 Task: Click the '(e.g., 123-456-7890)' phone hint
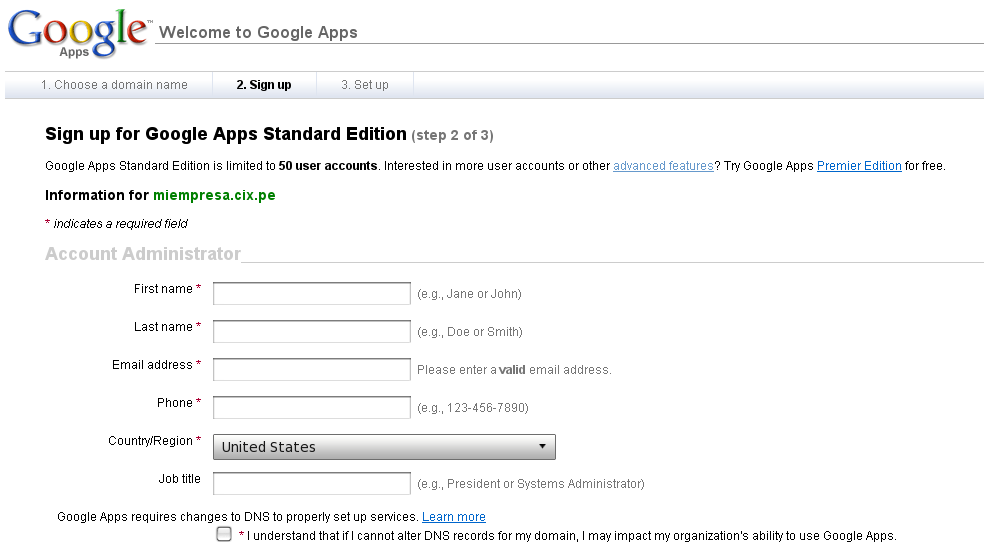(x=473, y=408)
